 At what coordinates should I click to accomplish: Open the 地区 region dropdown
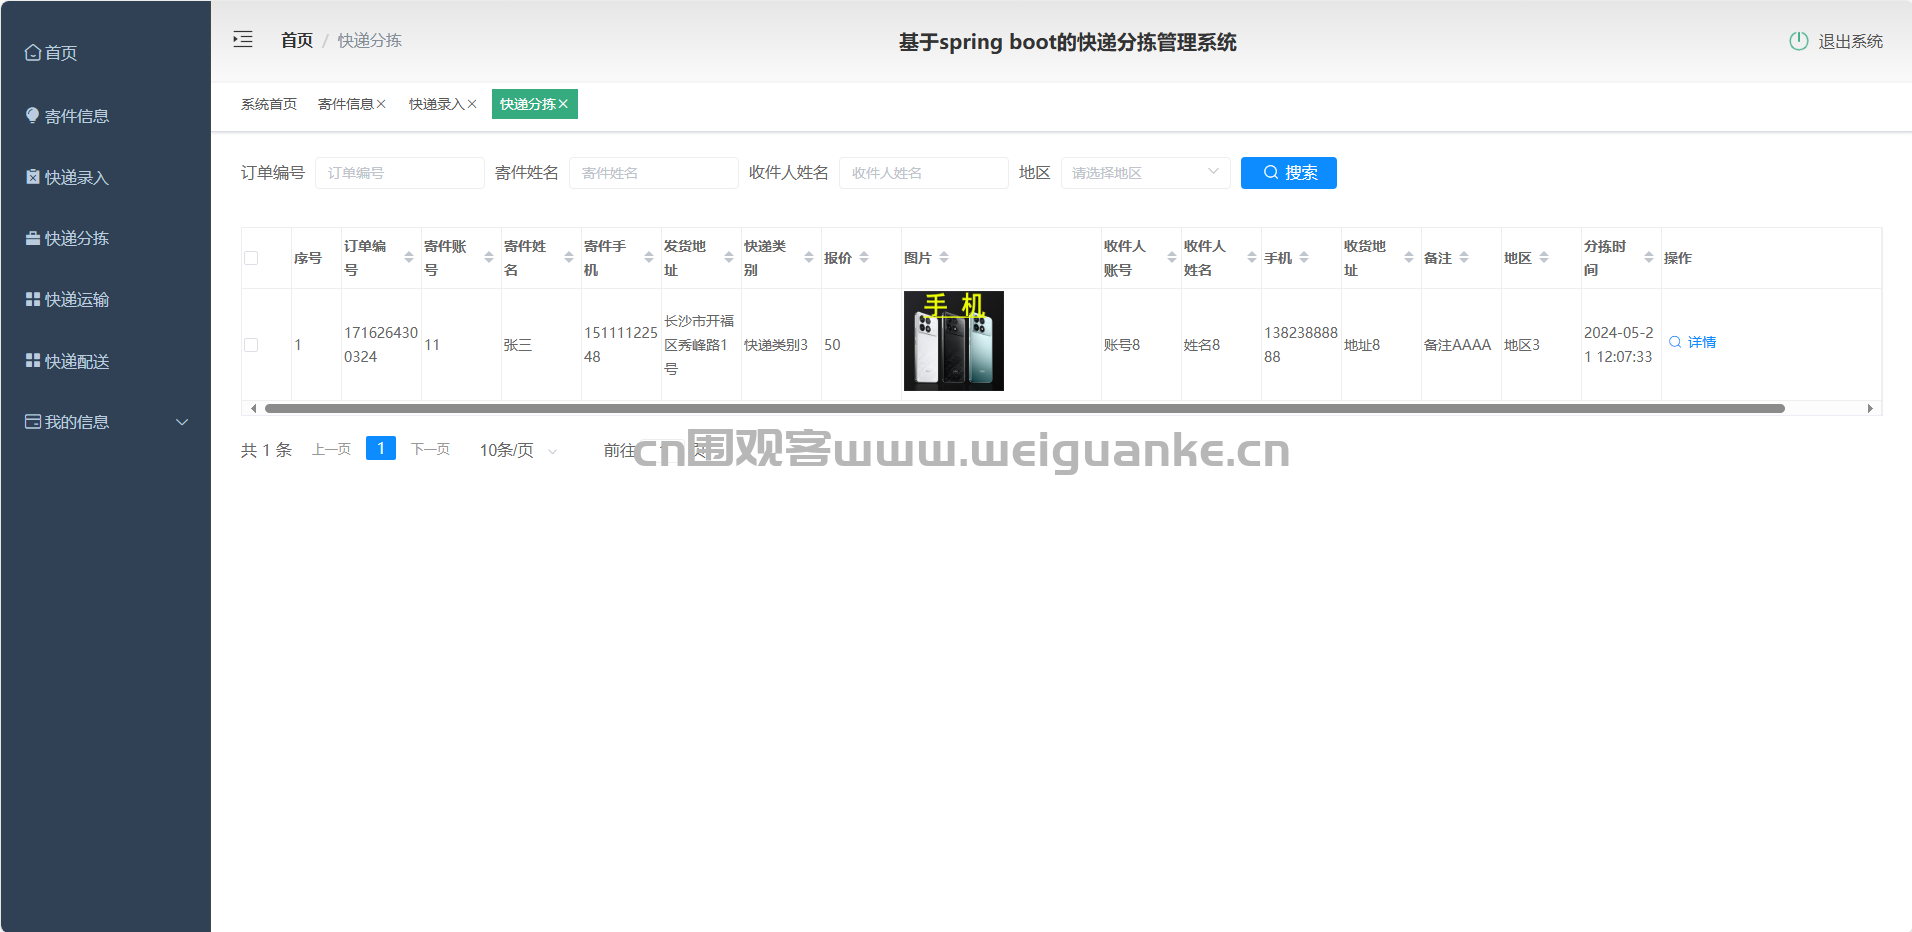click(x=1145, y=173)
